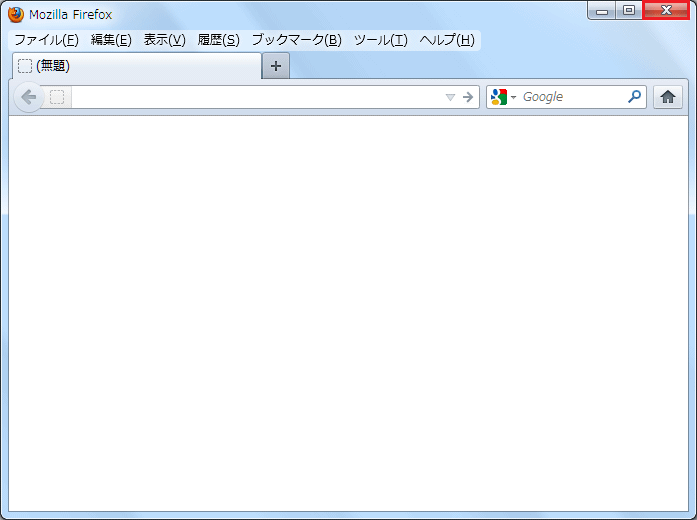
Task: Open the ファイル(F) menu
Action: [47, 40]
